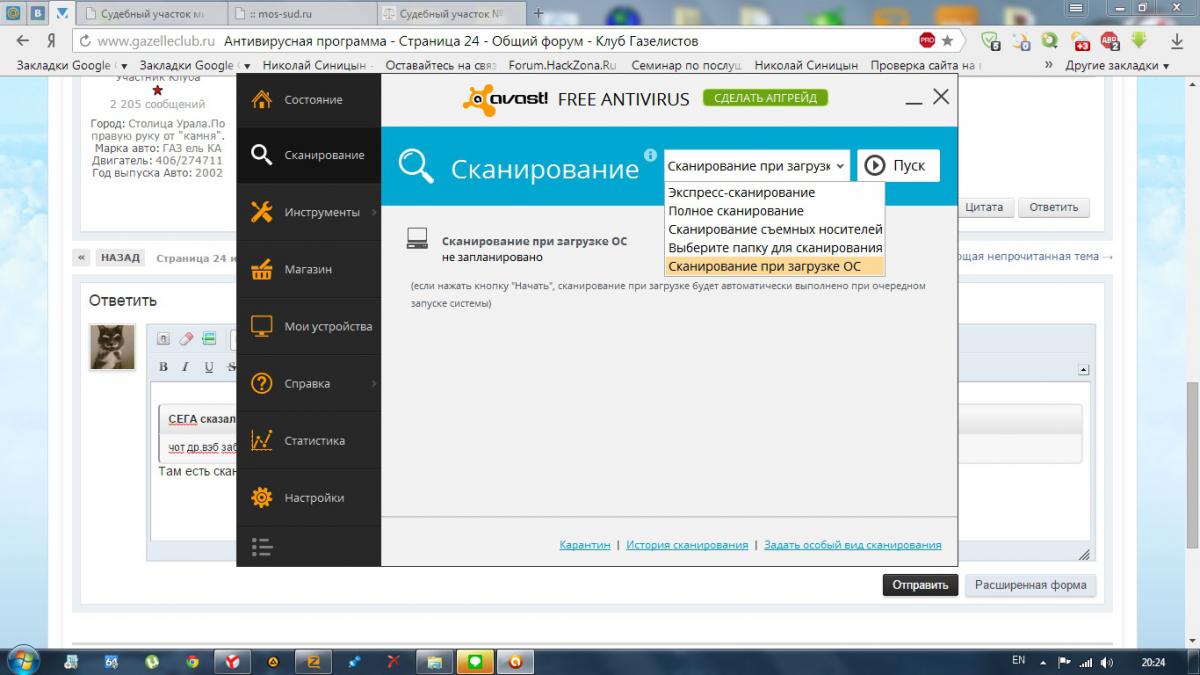The image size is (1200, 675).
Task: Open Справка in the Avast sidebar
Action: click(x=309, y=383)
